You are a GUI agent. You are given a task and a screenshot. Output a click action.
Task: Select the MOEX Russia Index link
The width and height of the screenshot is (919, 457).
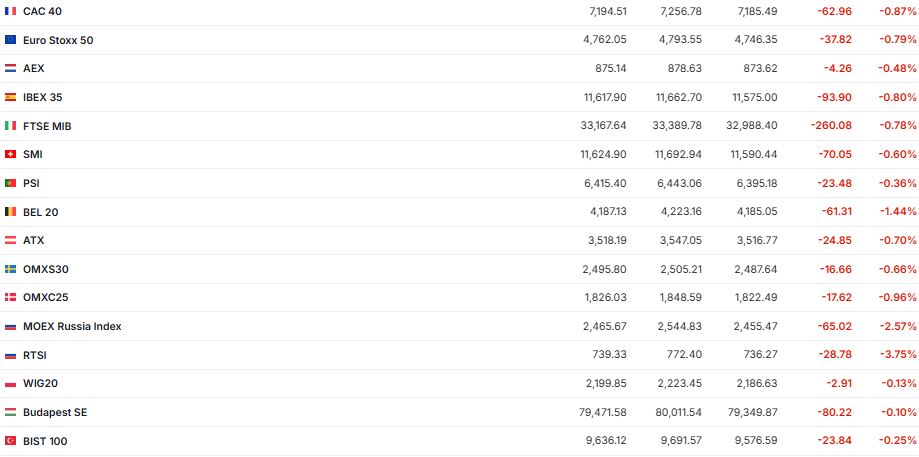point(72,326)
